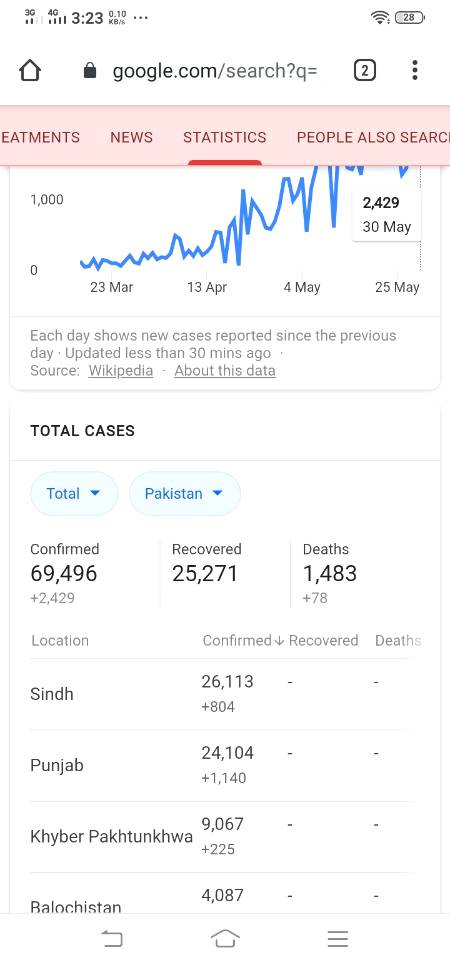Select the STATISTICS tab
The image size is (450, 965).
(225, 137)
